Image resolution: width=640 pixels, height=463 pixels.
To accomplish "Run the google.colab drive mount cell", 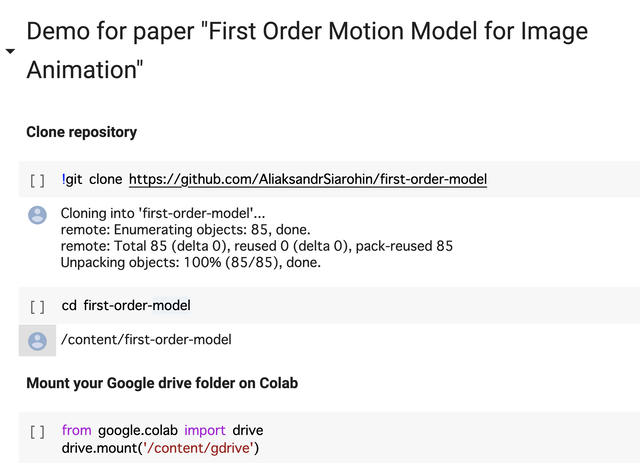I will pos(37,431).
